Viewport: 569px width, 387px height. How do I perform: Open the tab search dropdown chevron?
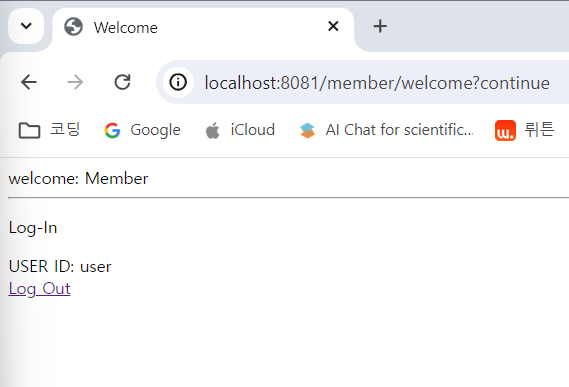pos(26,26)
